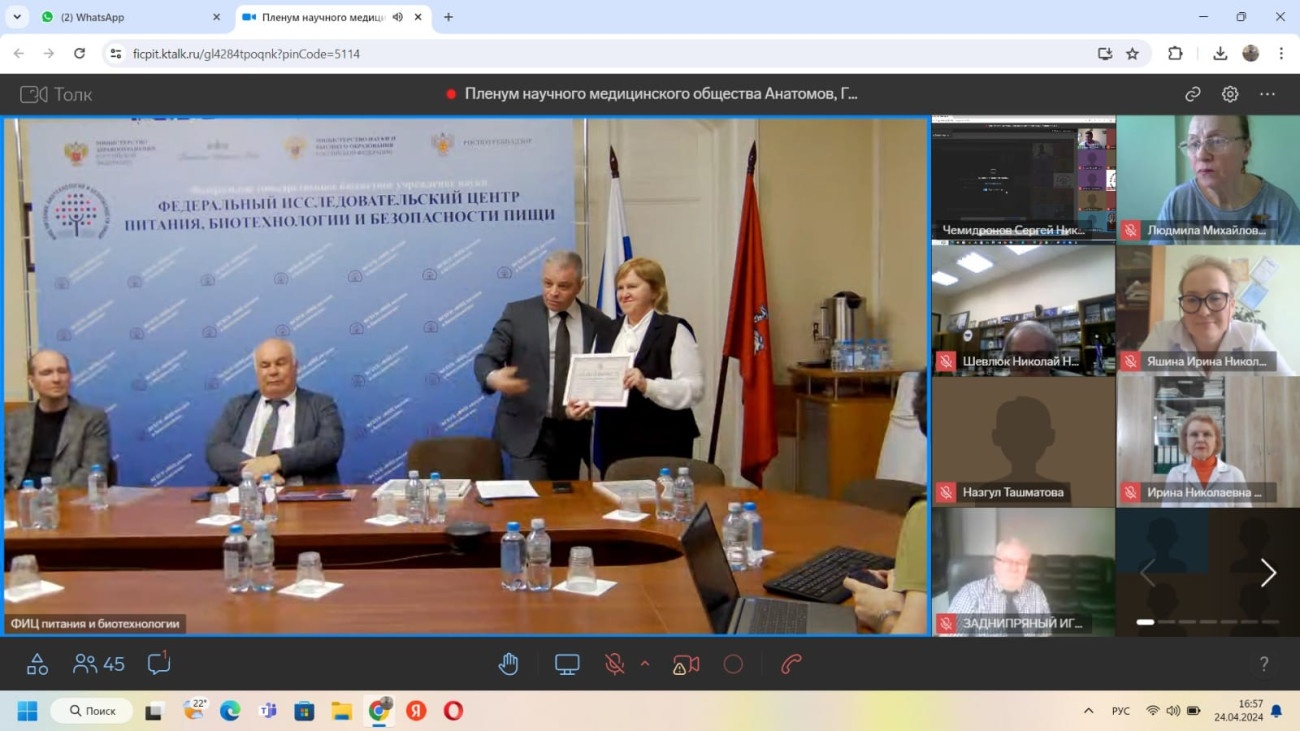Select Яшина Ирина participant video tile
The image size is (1300, 731).
pos(1207,311)
